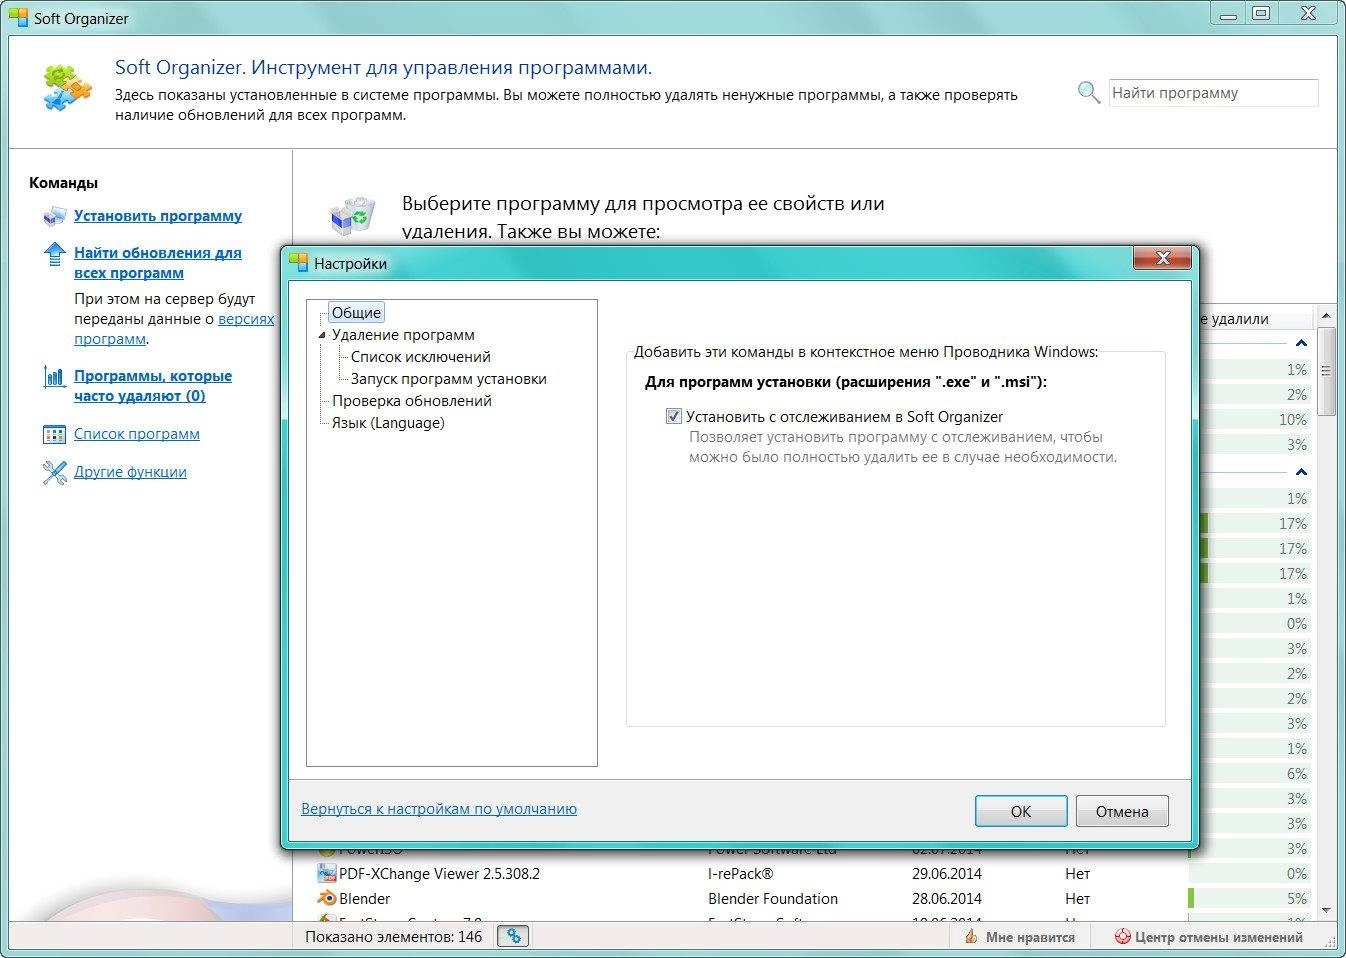
Task: Open Список исключений settings page
Action: point(420,357)
